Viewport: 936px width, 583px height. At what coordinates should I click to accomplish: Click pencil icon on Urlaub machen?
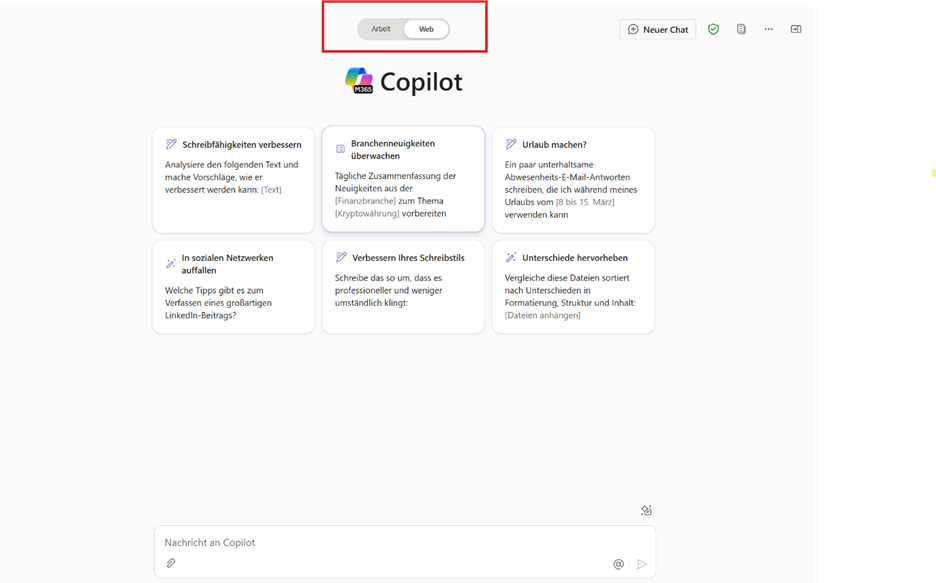click(x=510, y=144)
